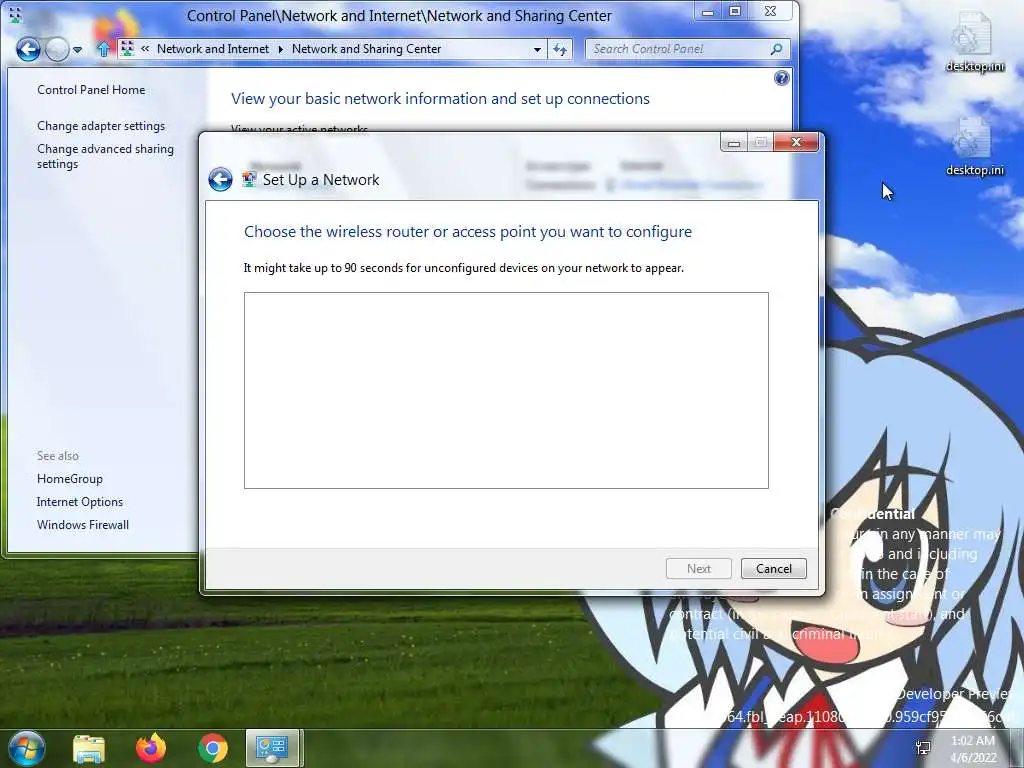Click the greyed-out Next button in the wizard
The width and height of the screenshot is (1024, 768).
(699, 569)
